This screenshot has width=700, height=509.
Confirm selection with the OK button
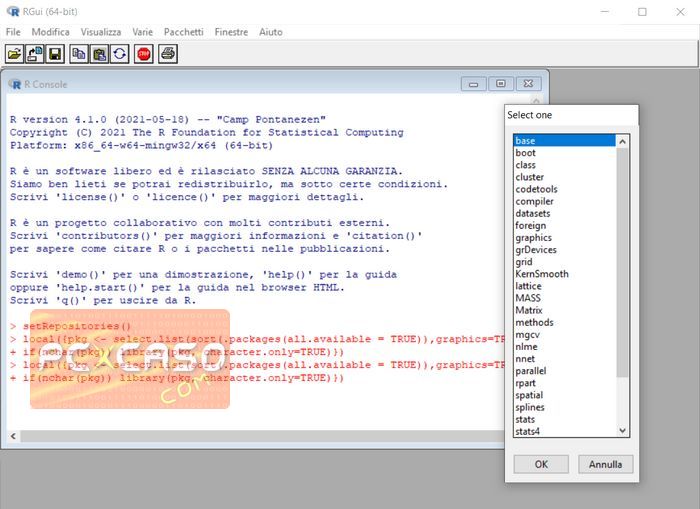point(541,464)
